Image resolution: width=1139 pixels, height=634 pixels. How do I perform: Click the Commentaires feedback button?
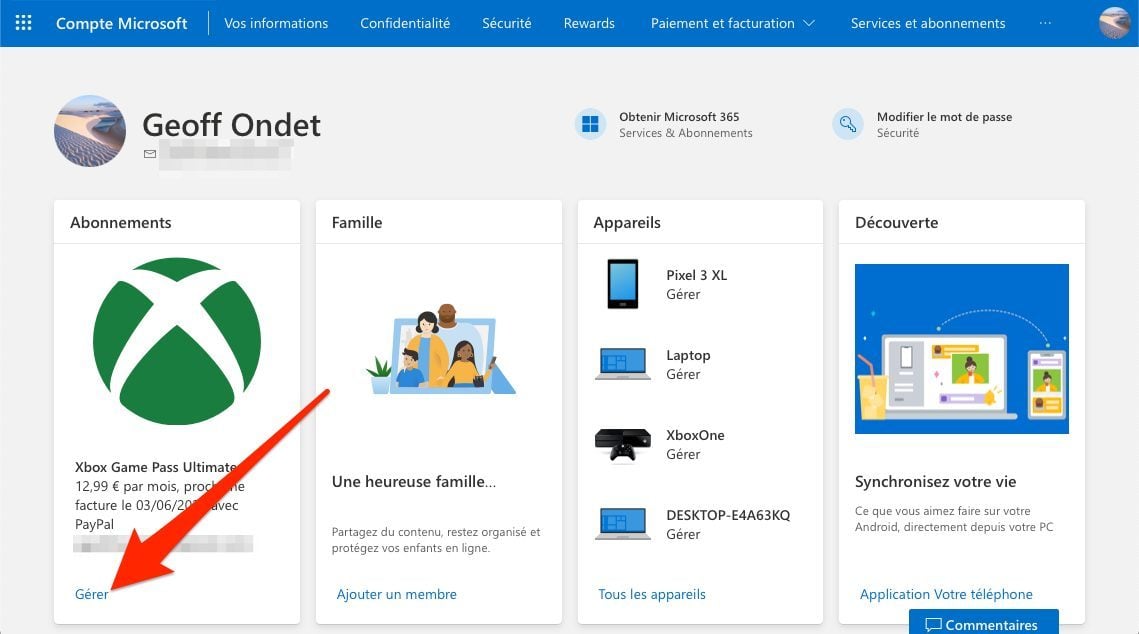click(984, 622)
